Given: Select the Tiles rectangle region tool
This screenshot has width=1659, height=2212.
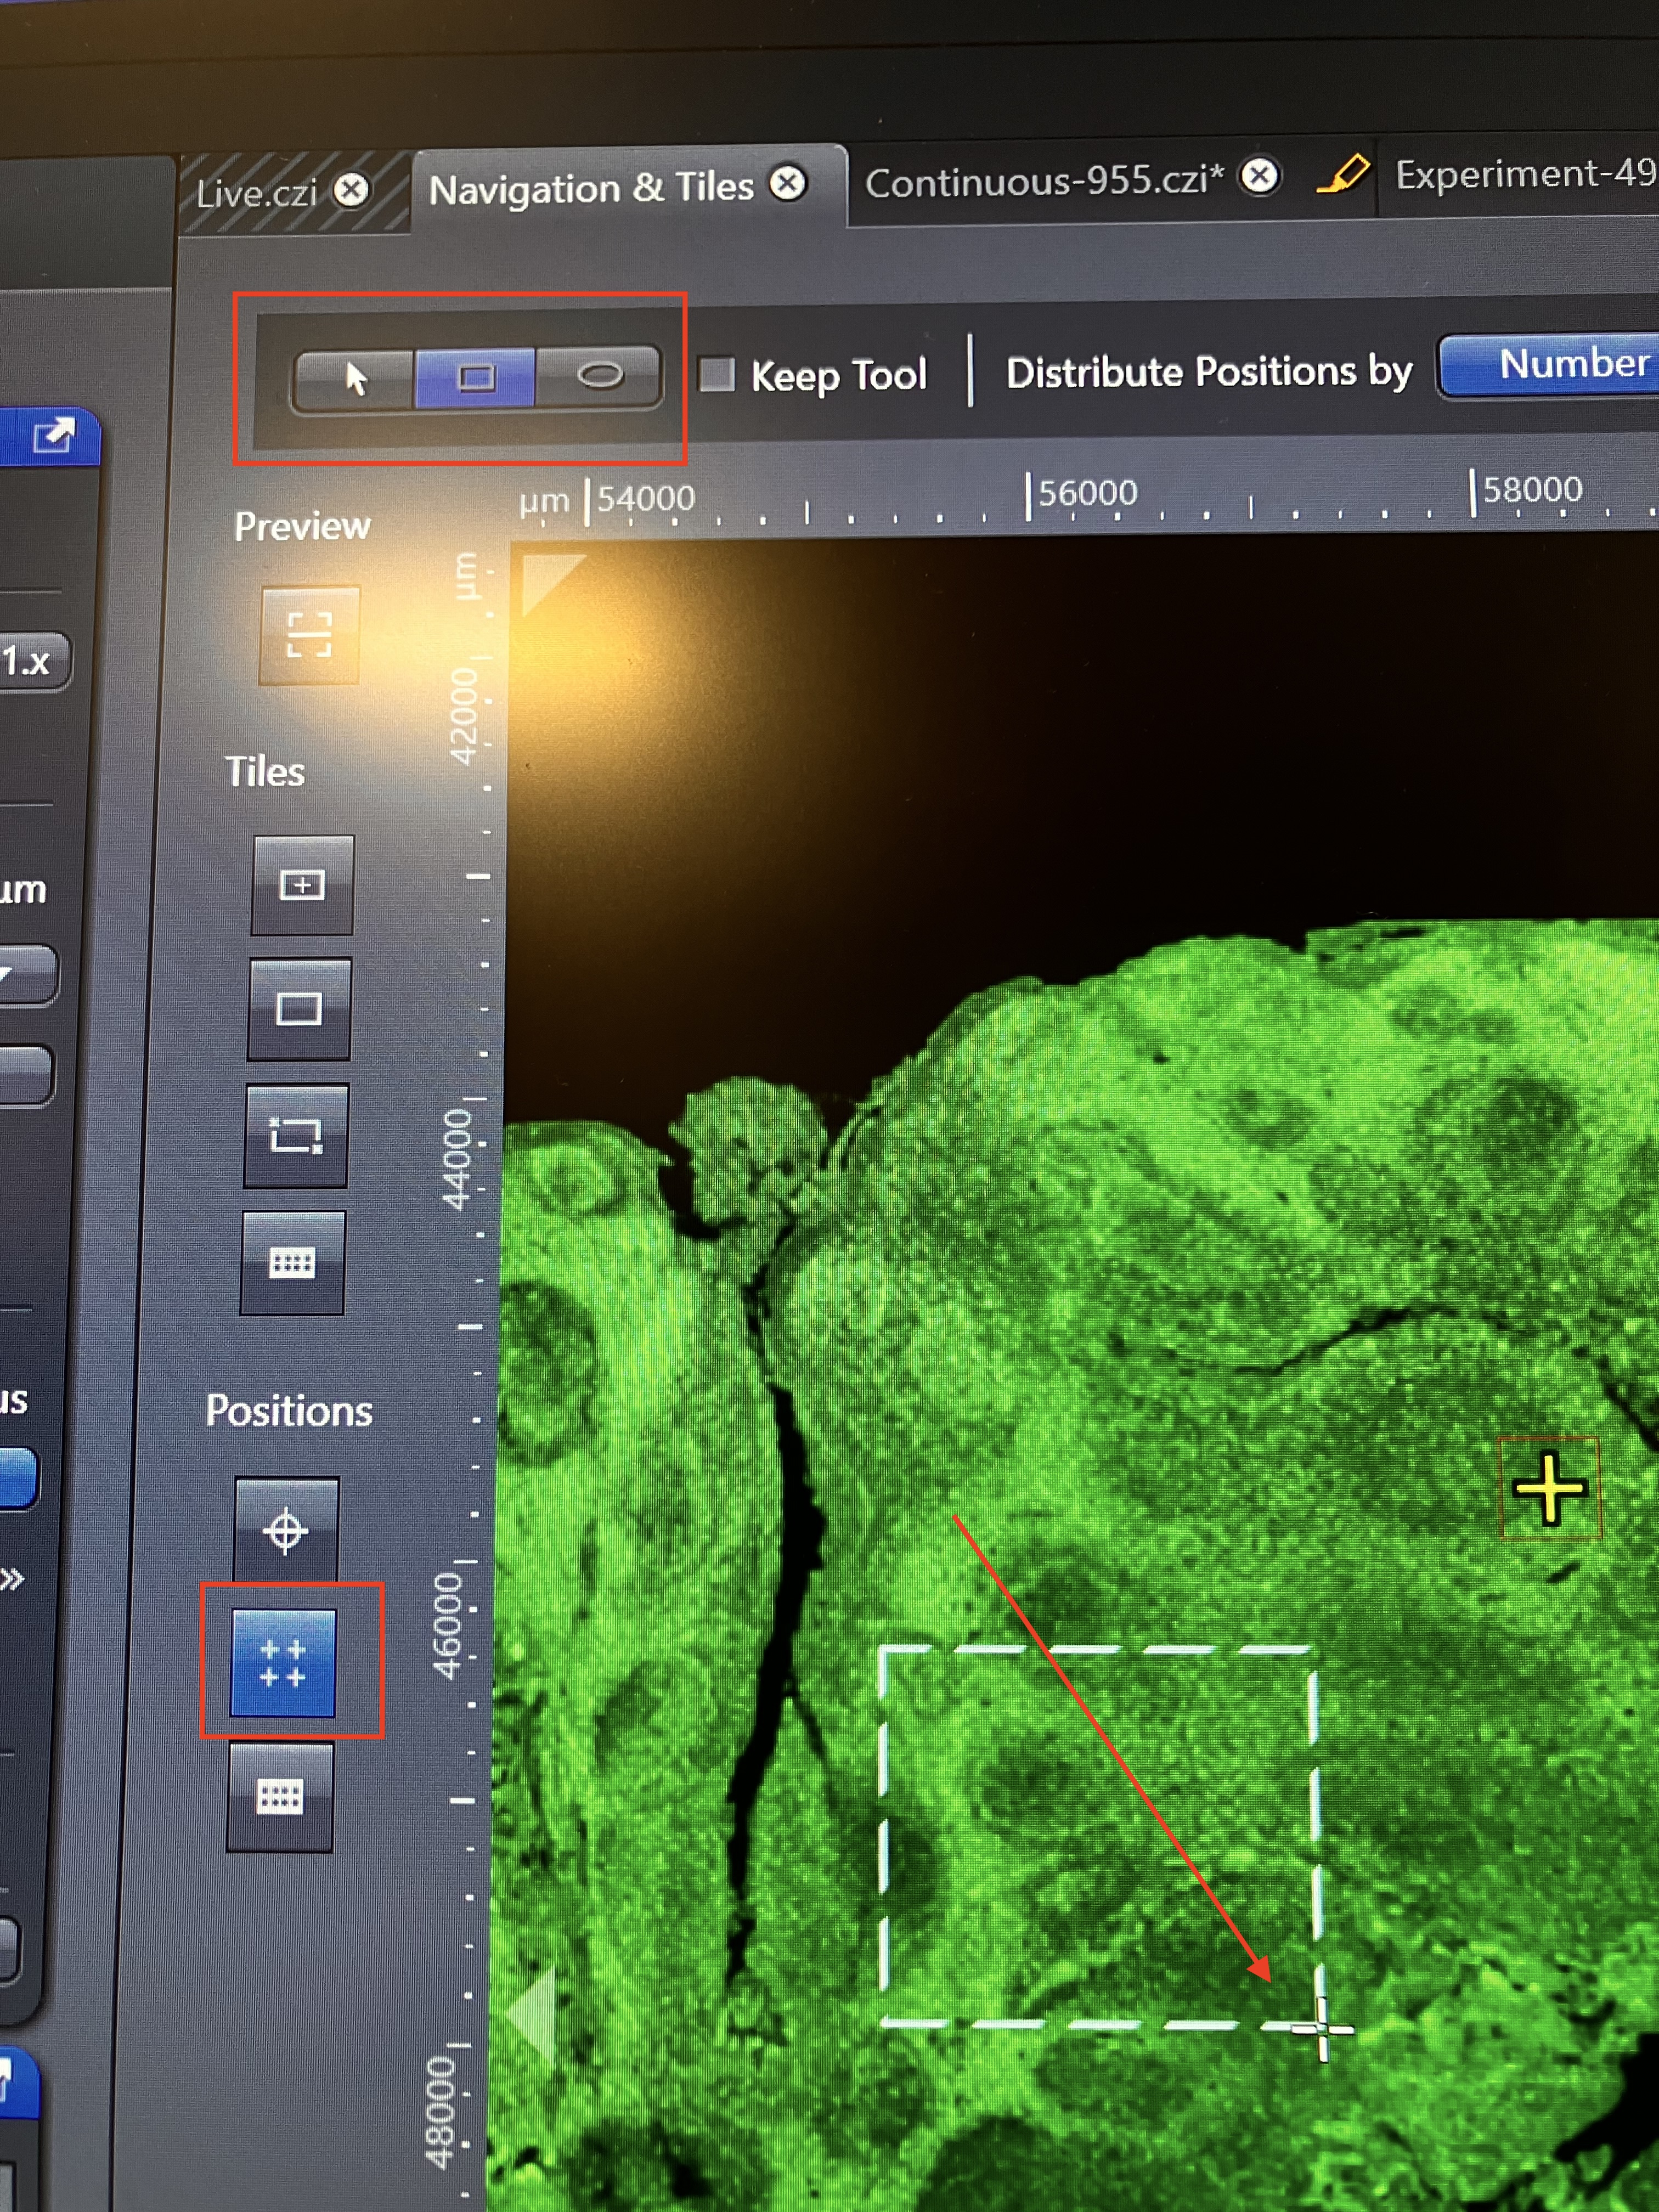Looking at the screenshot, I should click(299, 1009).
